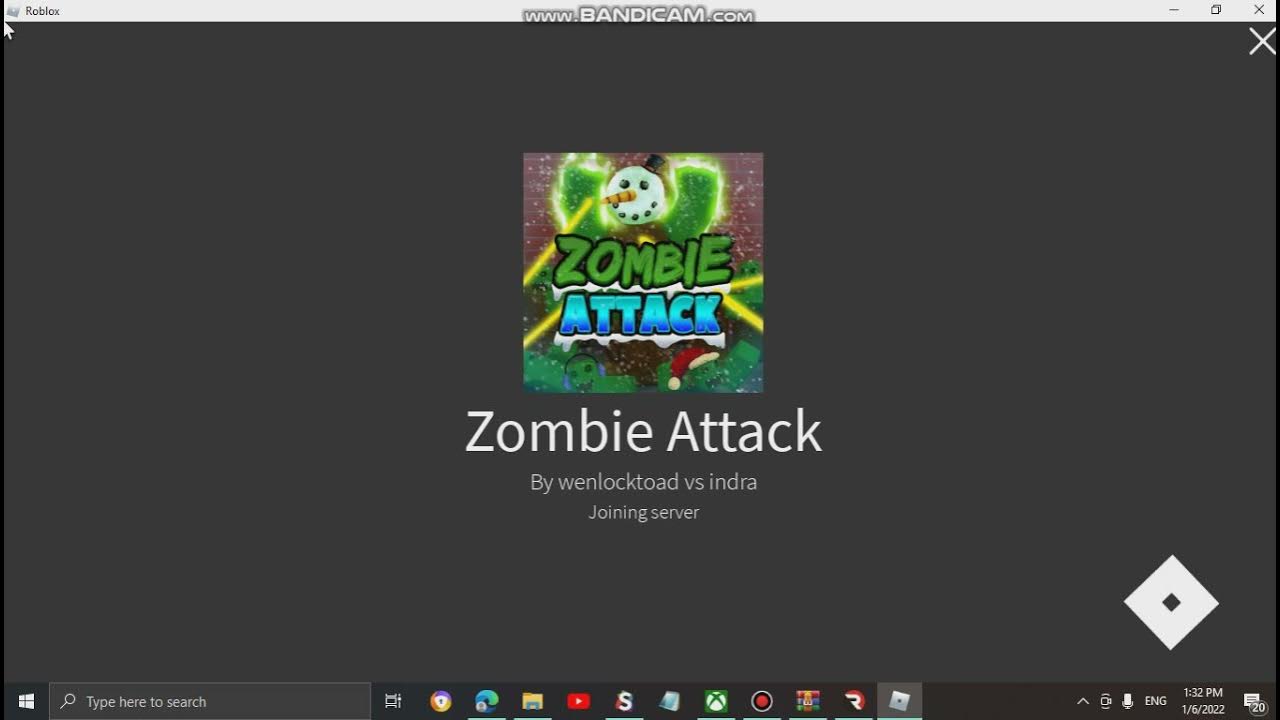Close the Roblox loading screen with X
Image resolution: width=1280 pixels, height=720 pixels.
[1262, 41]
